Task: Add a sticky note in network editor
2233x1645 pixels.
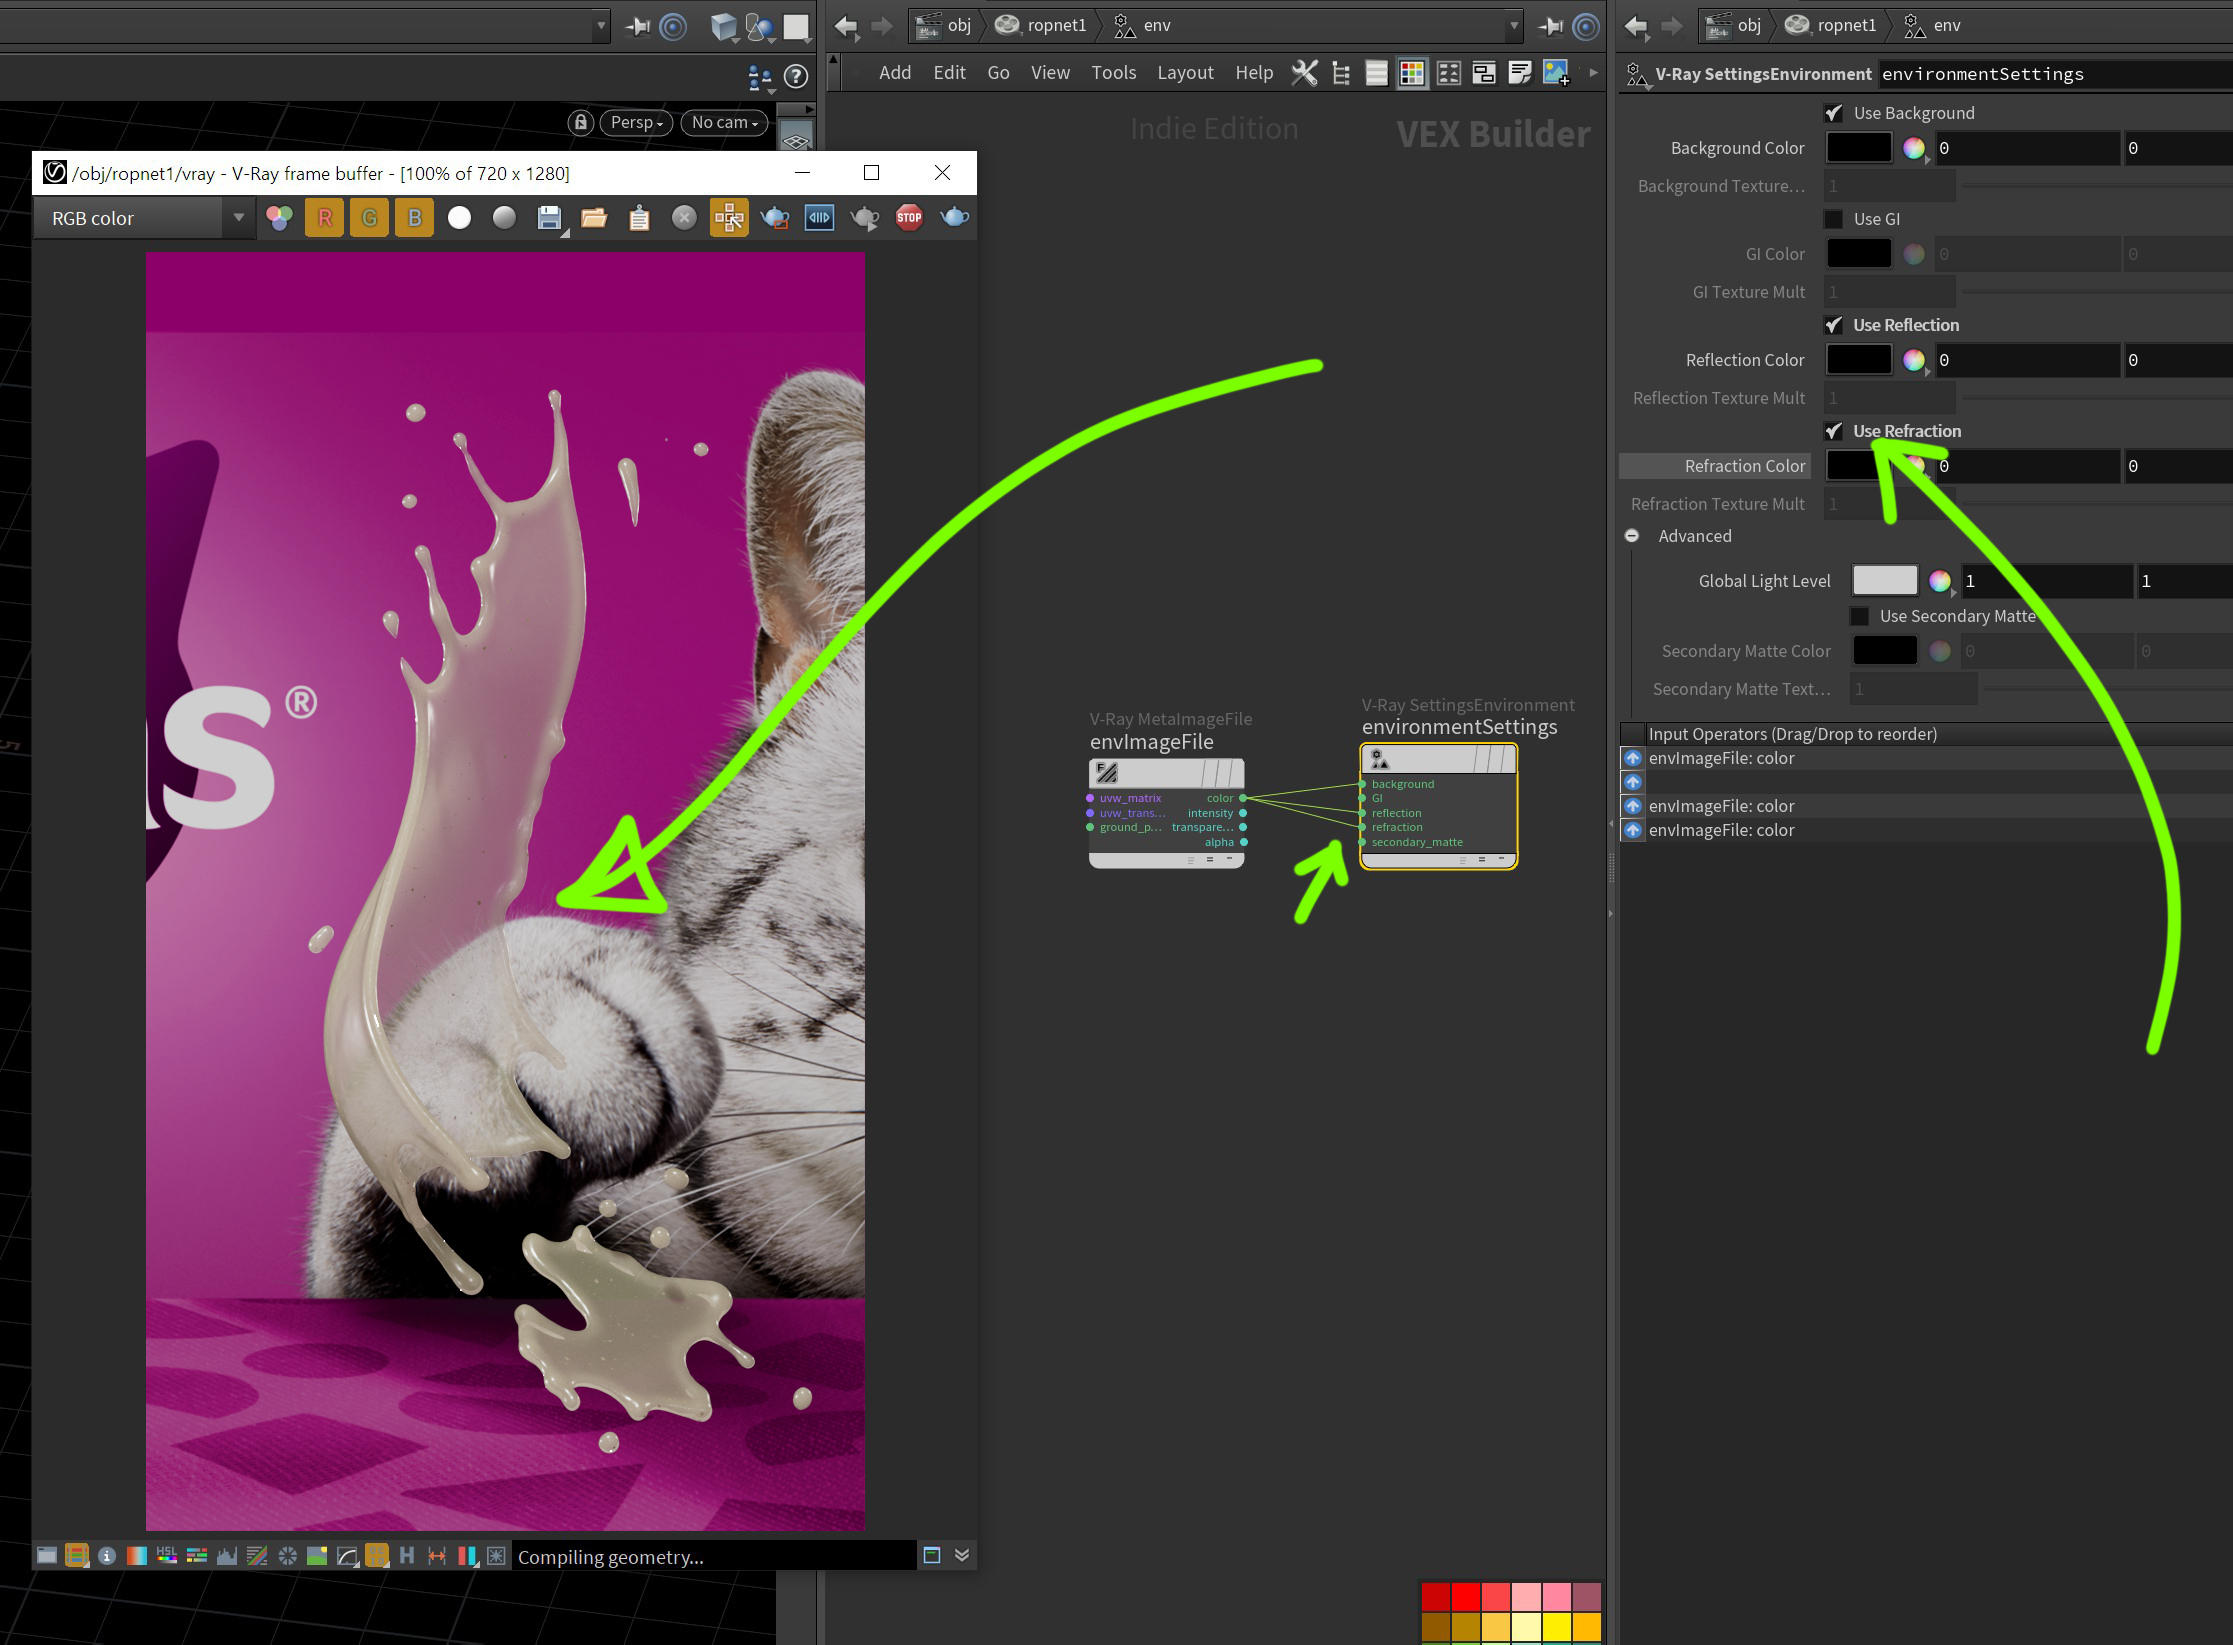Action: point(1520,73)
